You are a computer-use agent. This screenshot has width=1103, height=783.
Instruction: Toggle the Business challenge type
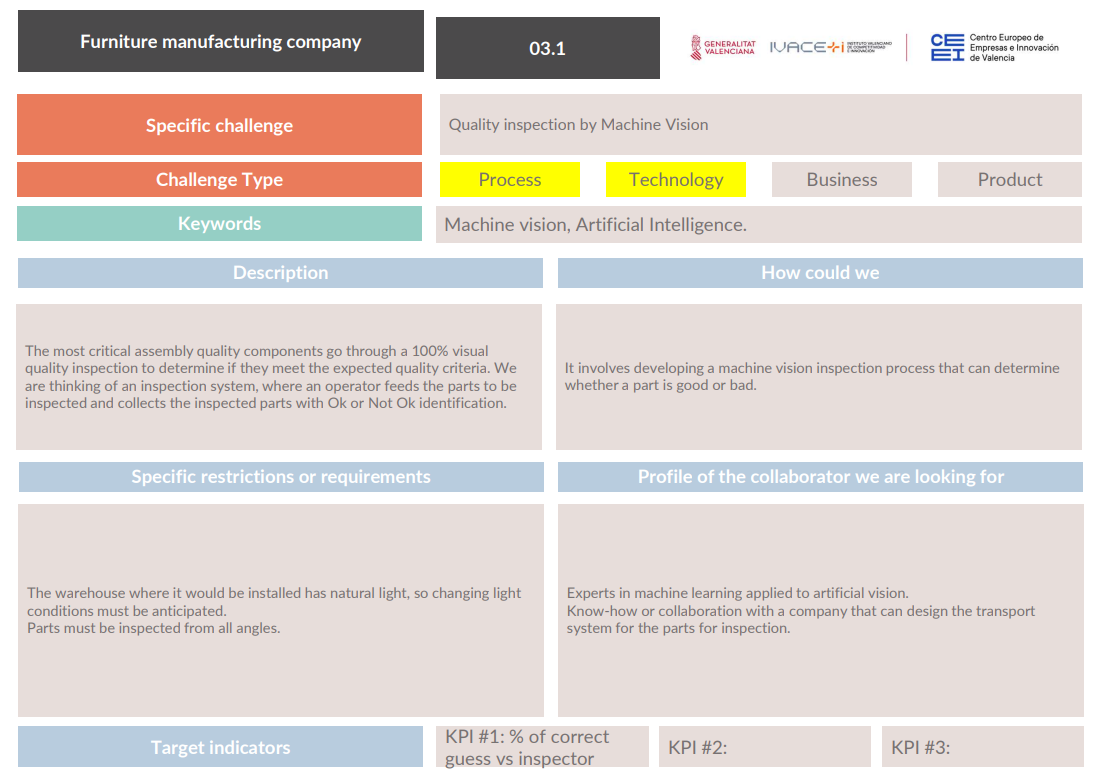coord(841,180)
